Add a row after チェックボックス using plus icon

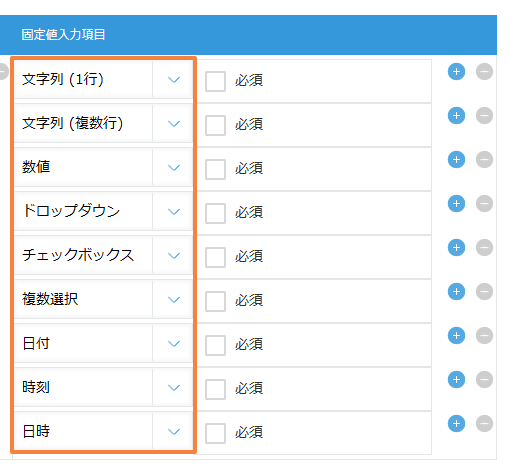tap(456, 248)
